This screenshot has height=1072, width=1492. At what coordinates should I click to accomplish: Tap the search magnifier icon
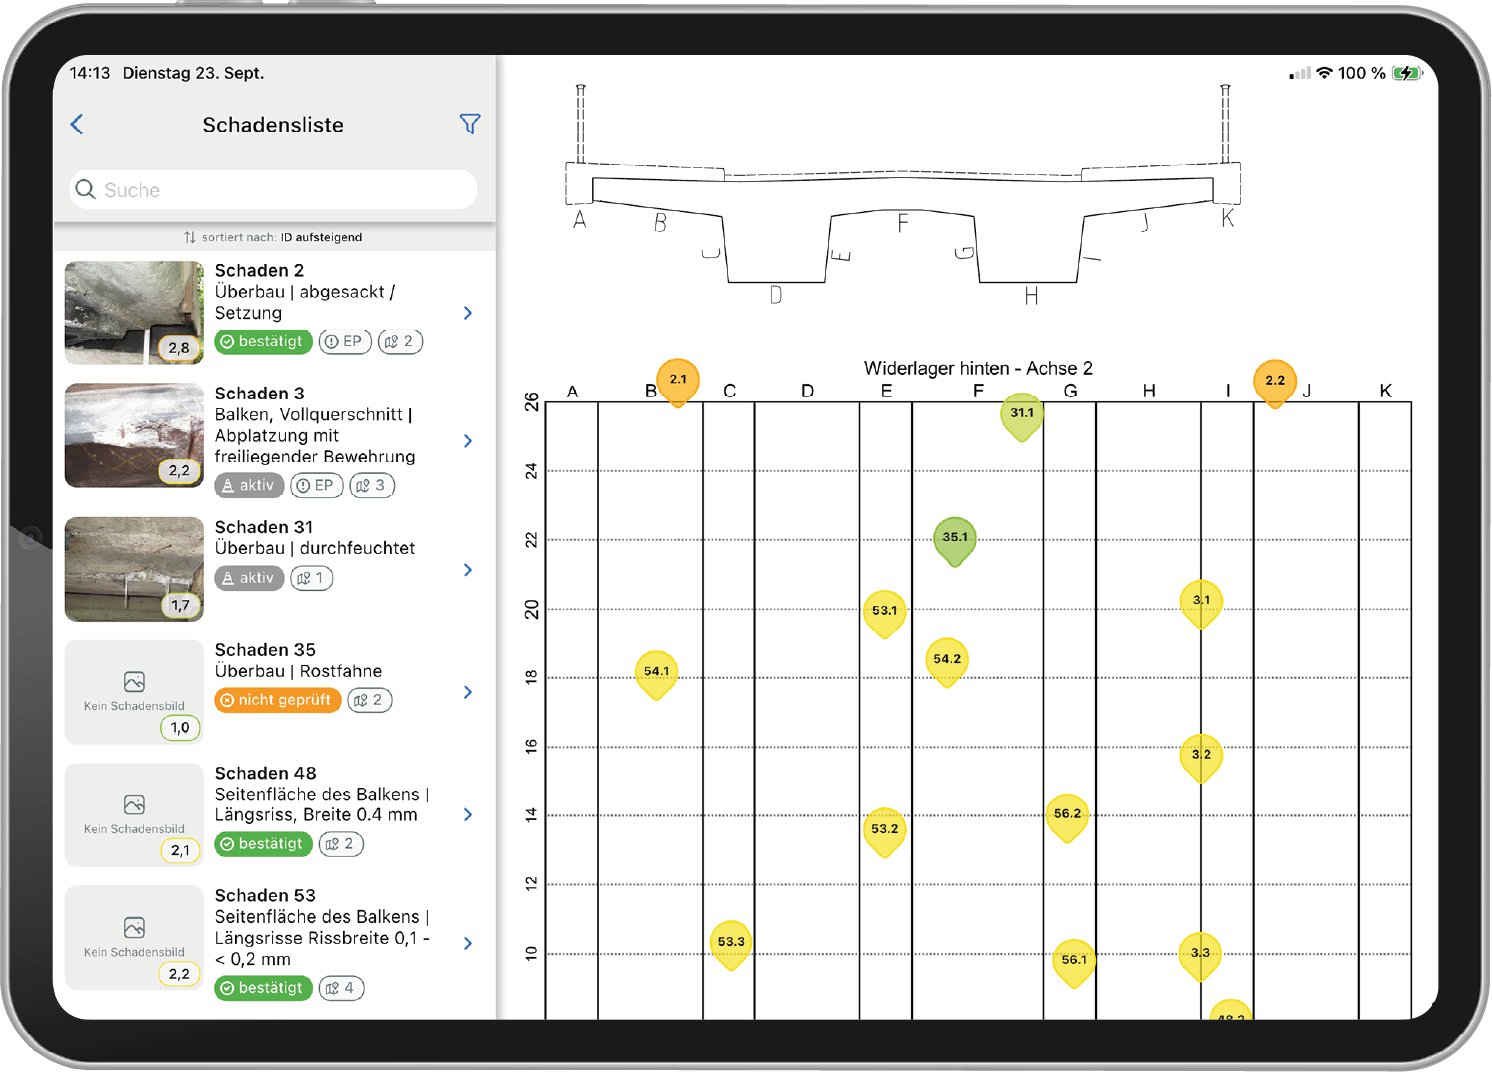pos(86,189)
